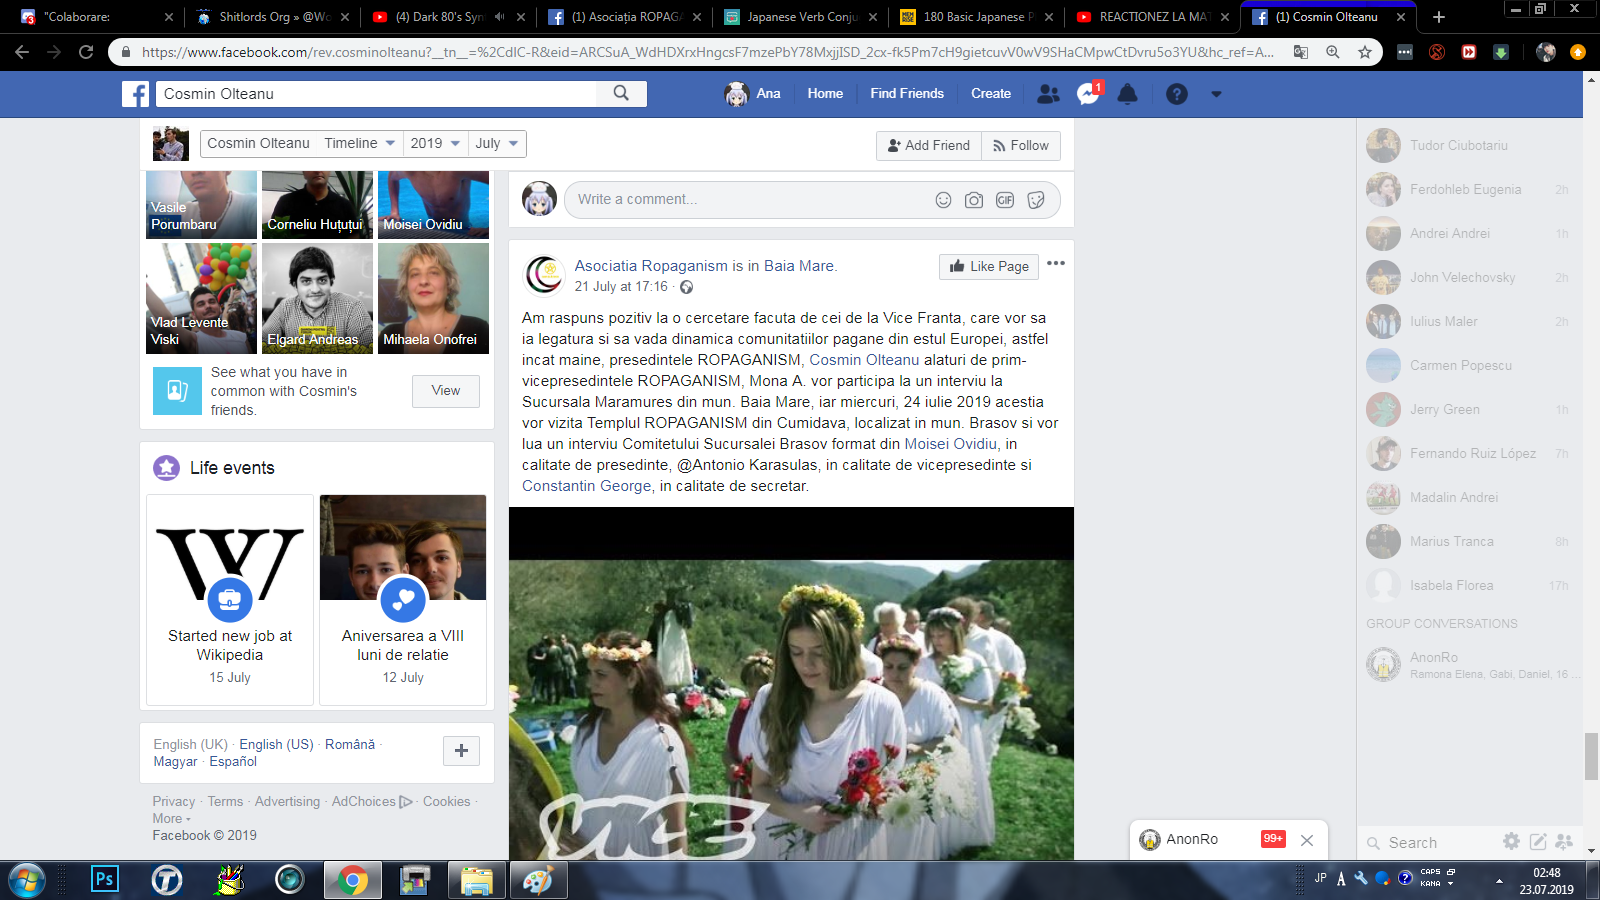The image size is (1600, 900).
Task: Insert an emoji in comment box
Action: click(x=943, y=200)
